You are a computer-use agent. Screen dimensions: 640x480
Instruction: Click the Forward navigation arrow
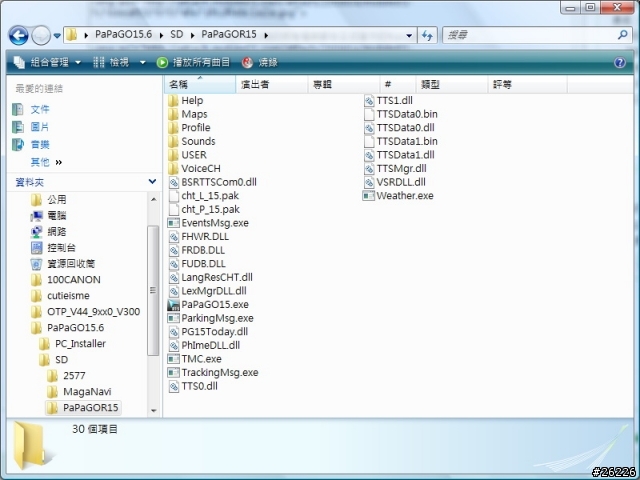tap(41, 36)
